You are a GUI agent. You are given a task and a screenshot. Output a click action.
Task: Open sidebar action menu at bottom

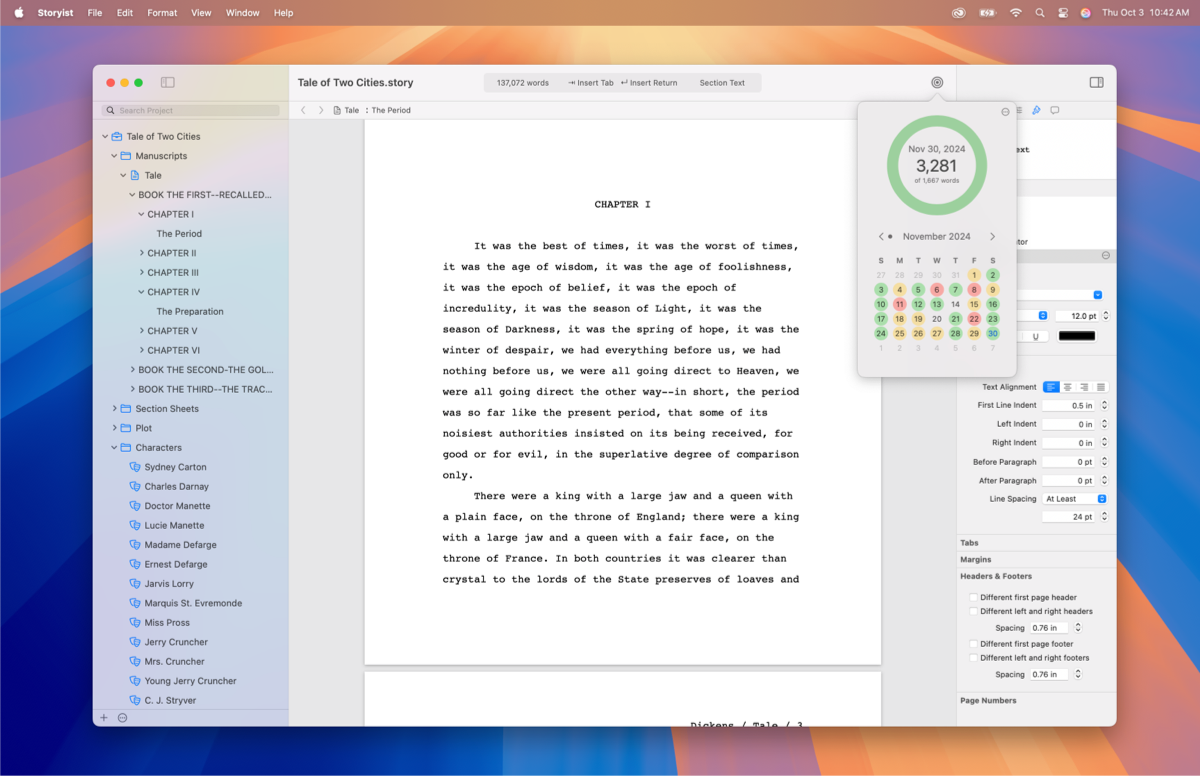point(122,717)
